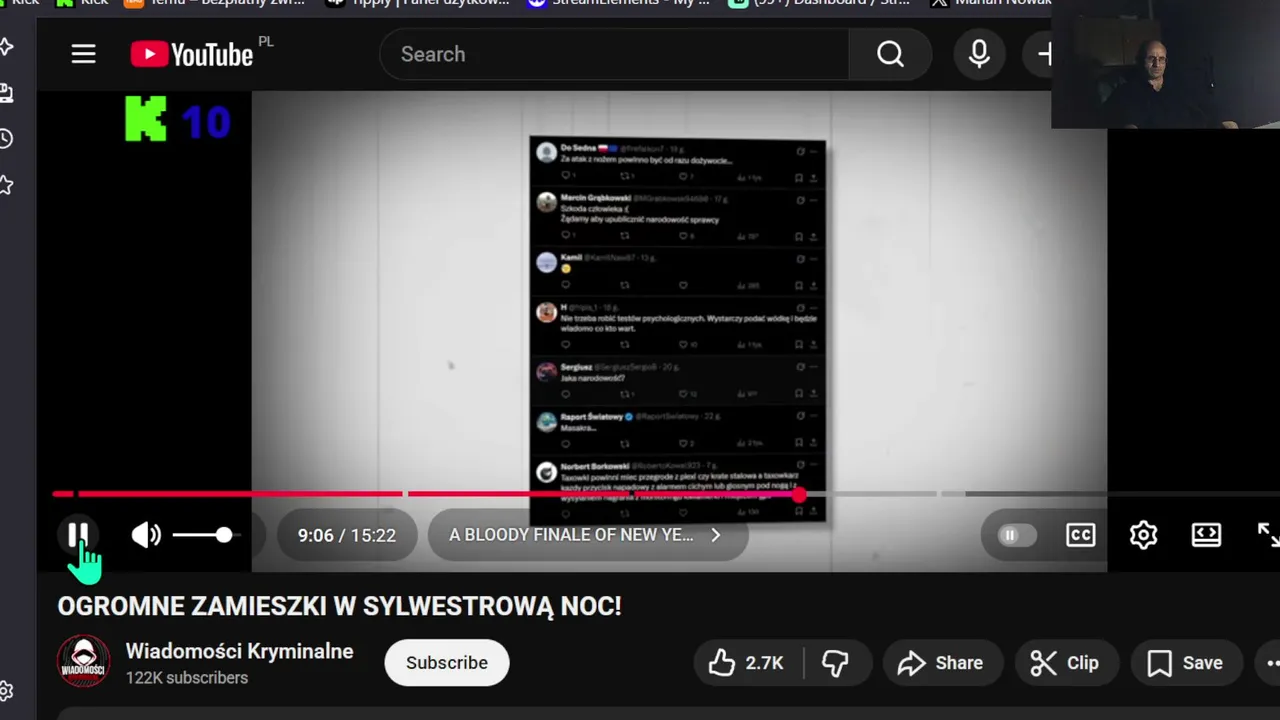Image resolution: width=1280 pixels, height=720 pixels.
Task: Open chapter list A BLOODY FINALE OF NEW YE...
Action: click(x=587, y=535)
